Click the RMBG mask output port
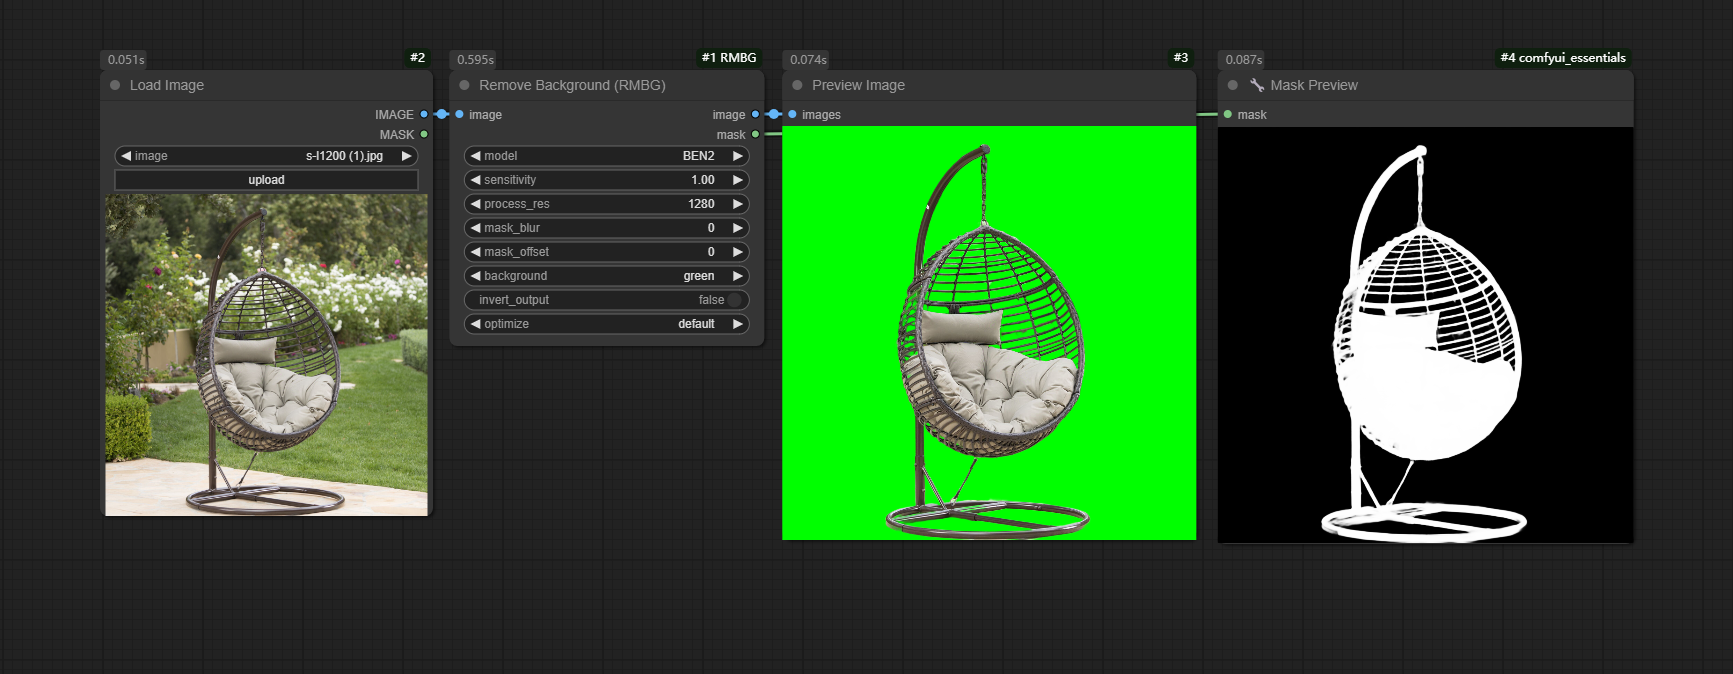1733x674 pixels. coord(755,135)
